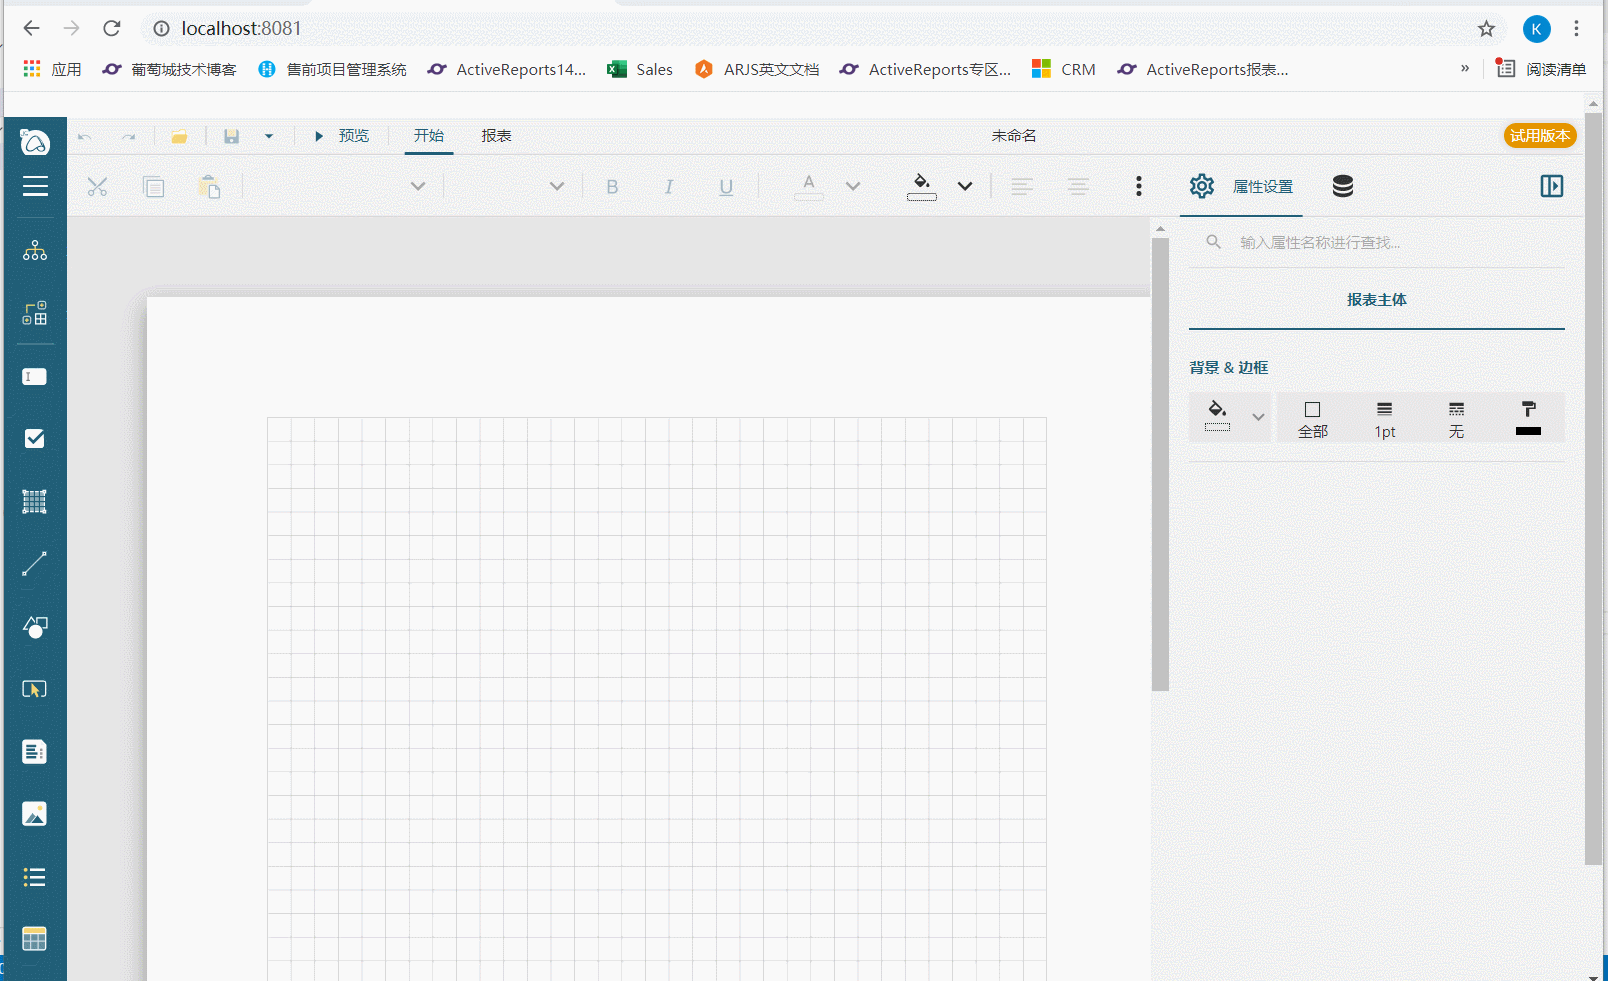The image size is (1608, 981).
Task: Open the 阅读清单 reading list
Action: 1541,69
